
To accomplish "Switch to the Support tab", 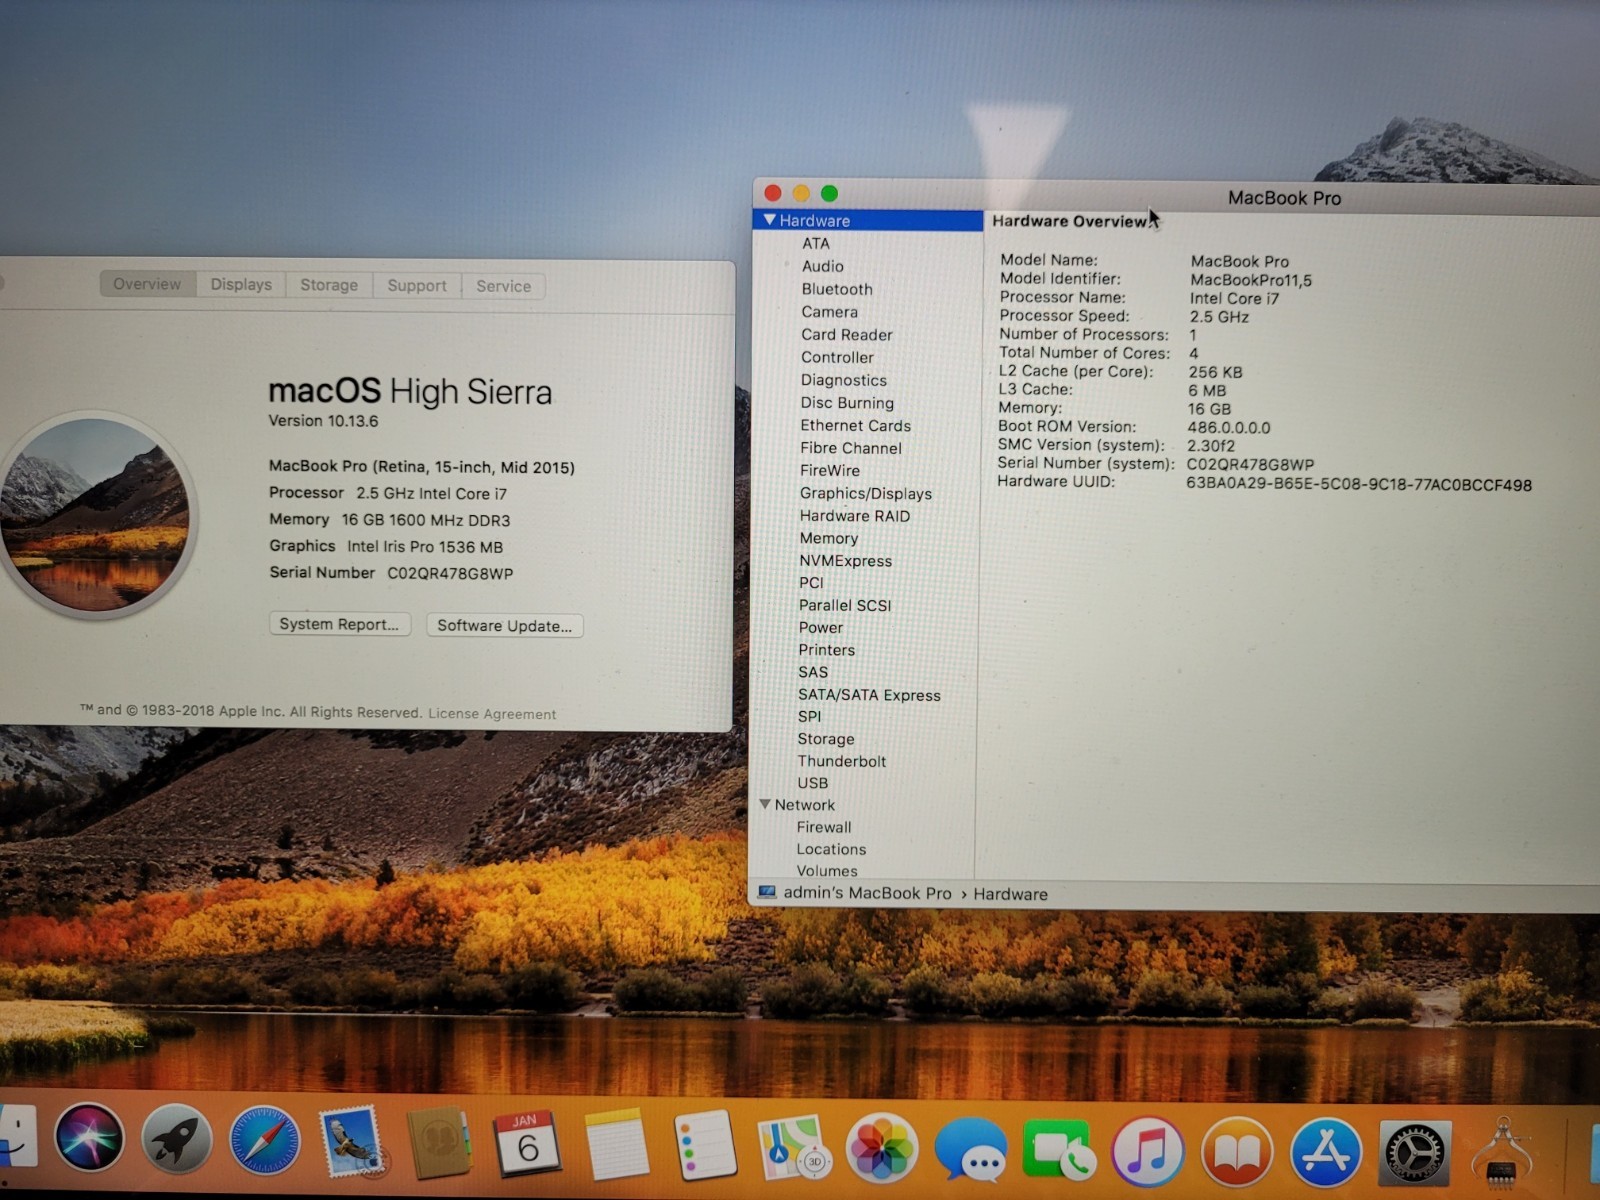I will (x=417, y=286).
